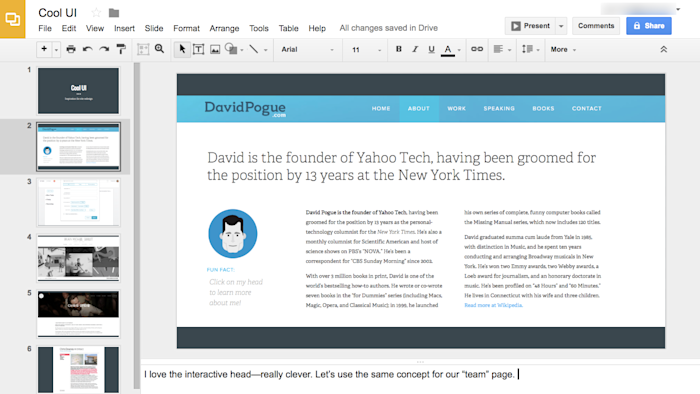Click 'All changes saved in Drive' status
The image size is (700, 394).
point(388,28)
